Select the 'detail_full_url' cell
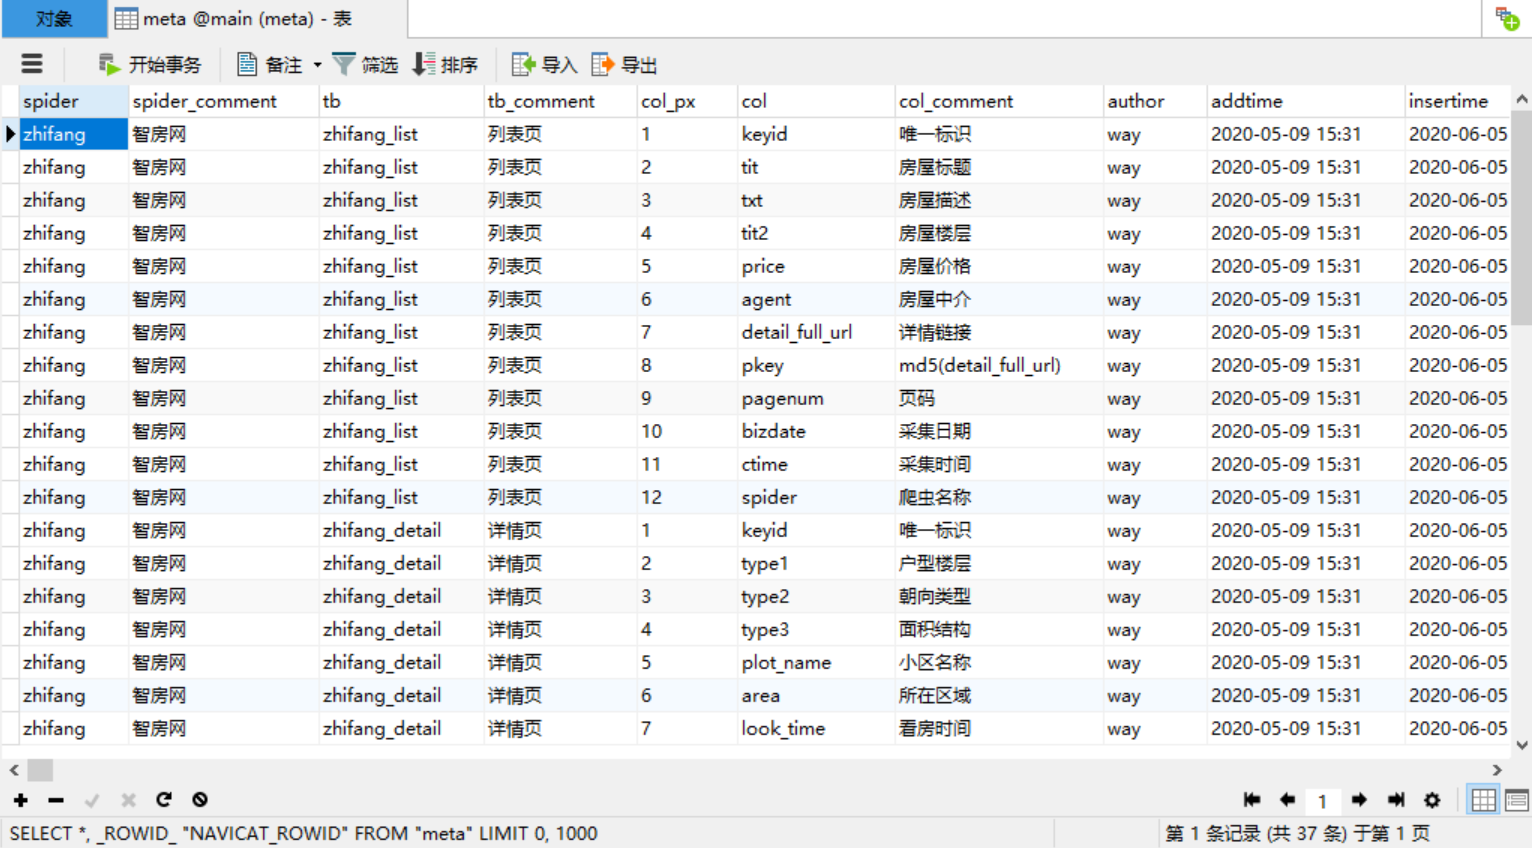Image resolution: width=1532 pixels, height=848 pixels. [x=816, y=332]
